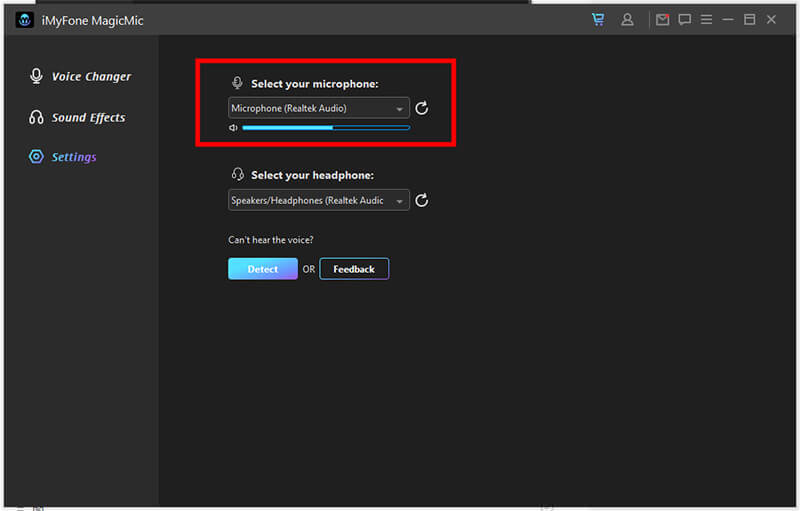
Task: Click microphone icon beside Select your microphone
Action: point(237,83)
